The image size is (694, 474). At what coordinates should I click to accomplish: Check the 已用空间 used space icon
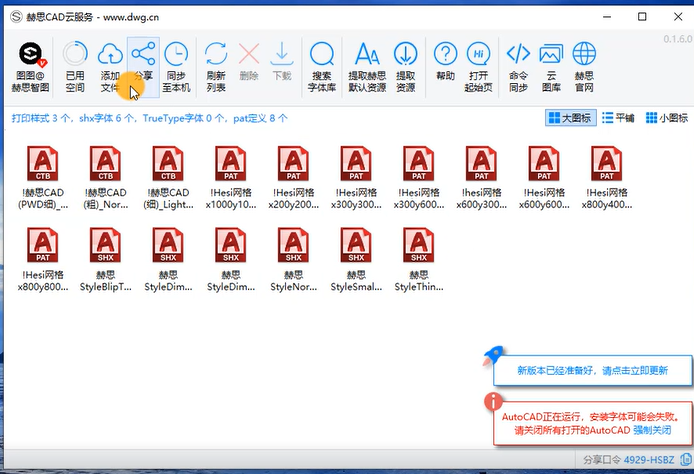pos(75,66)
